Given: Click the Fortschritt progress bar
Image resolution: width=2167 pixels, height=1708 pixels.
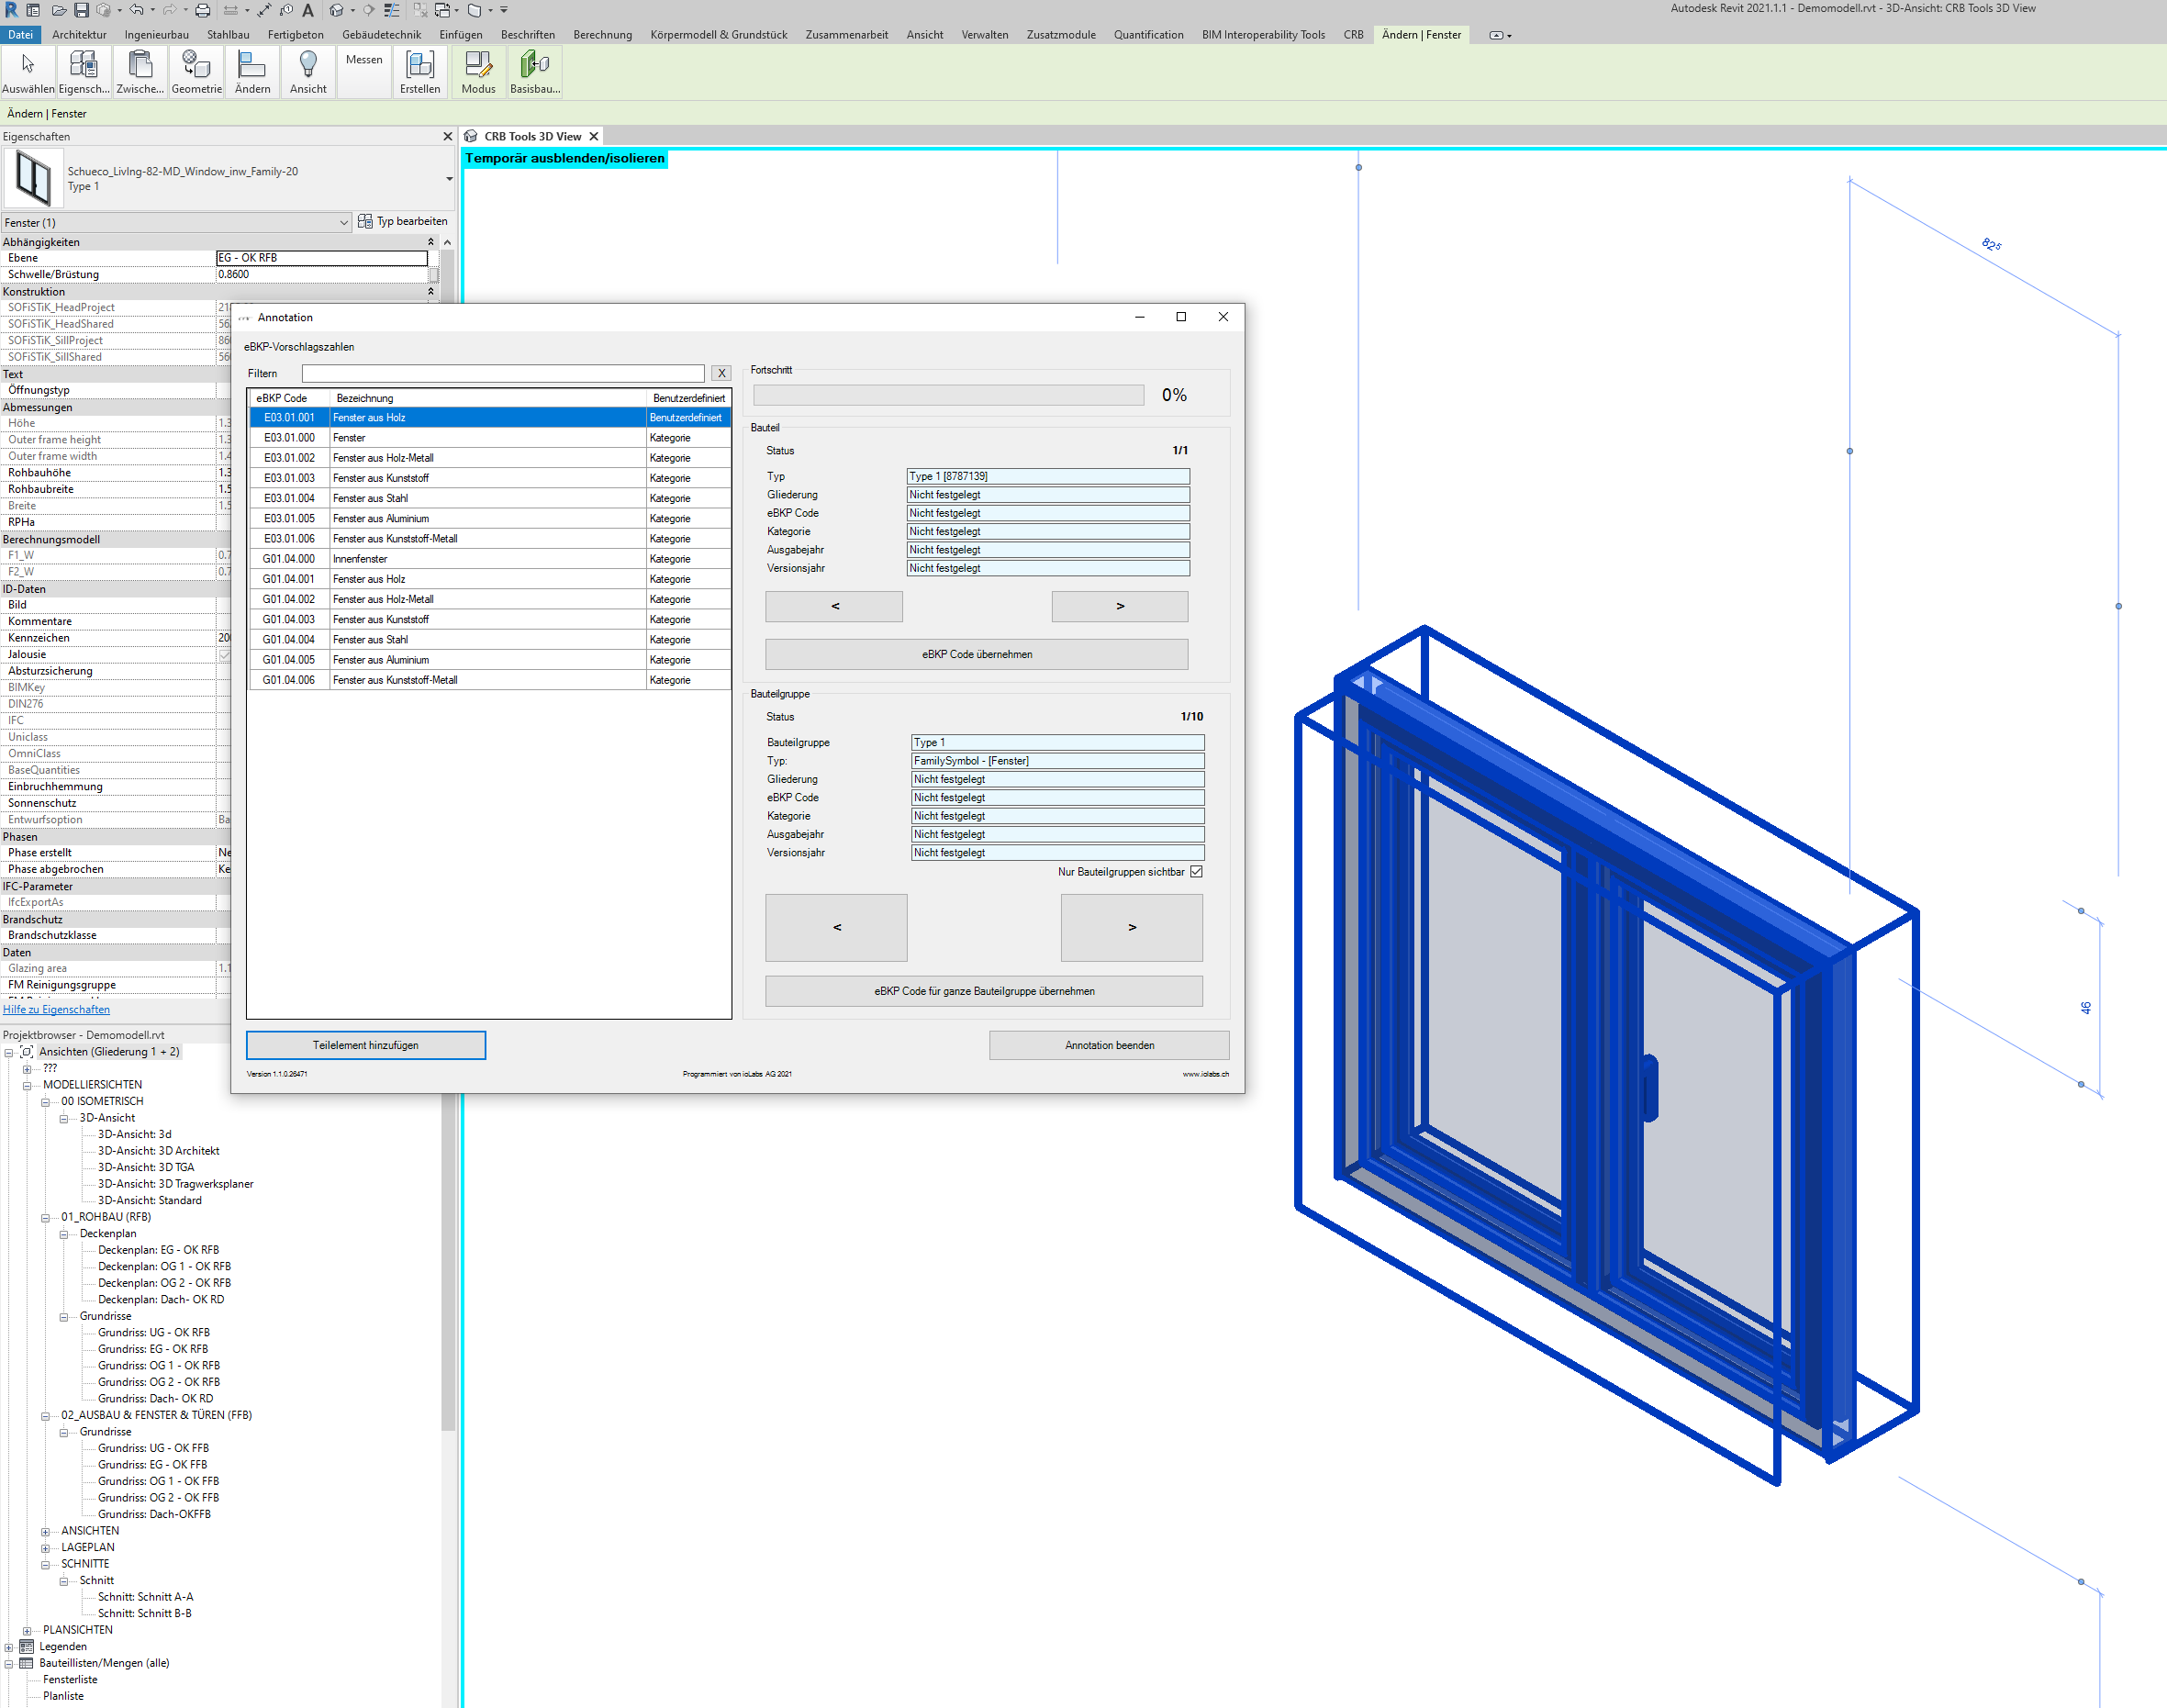Looking at the screenshot, I should click(948, 395).
